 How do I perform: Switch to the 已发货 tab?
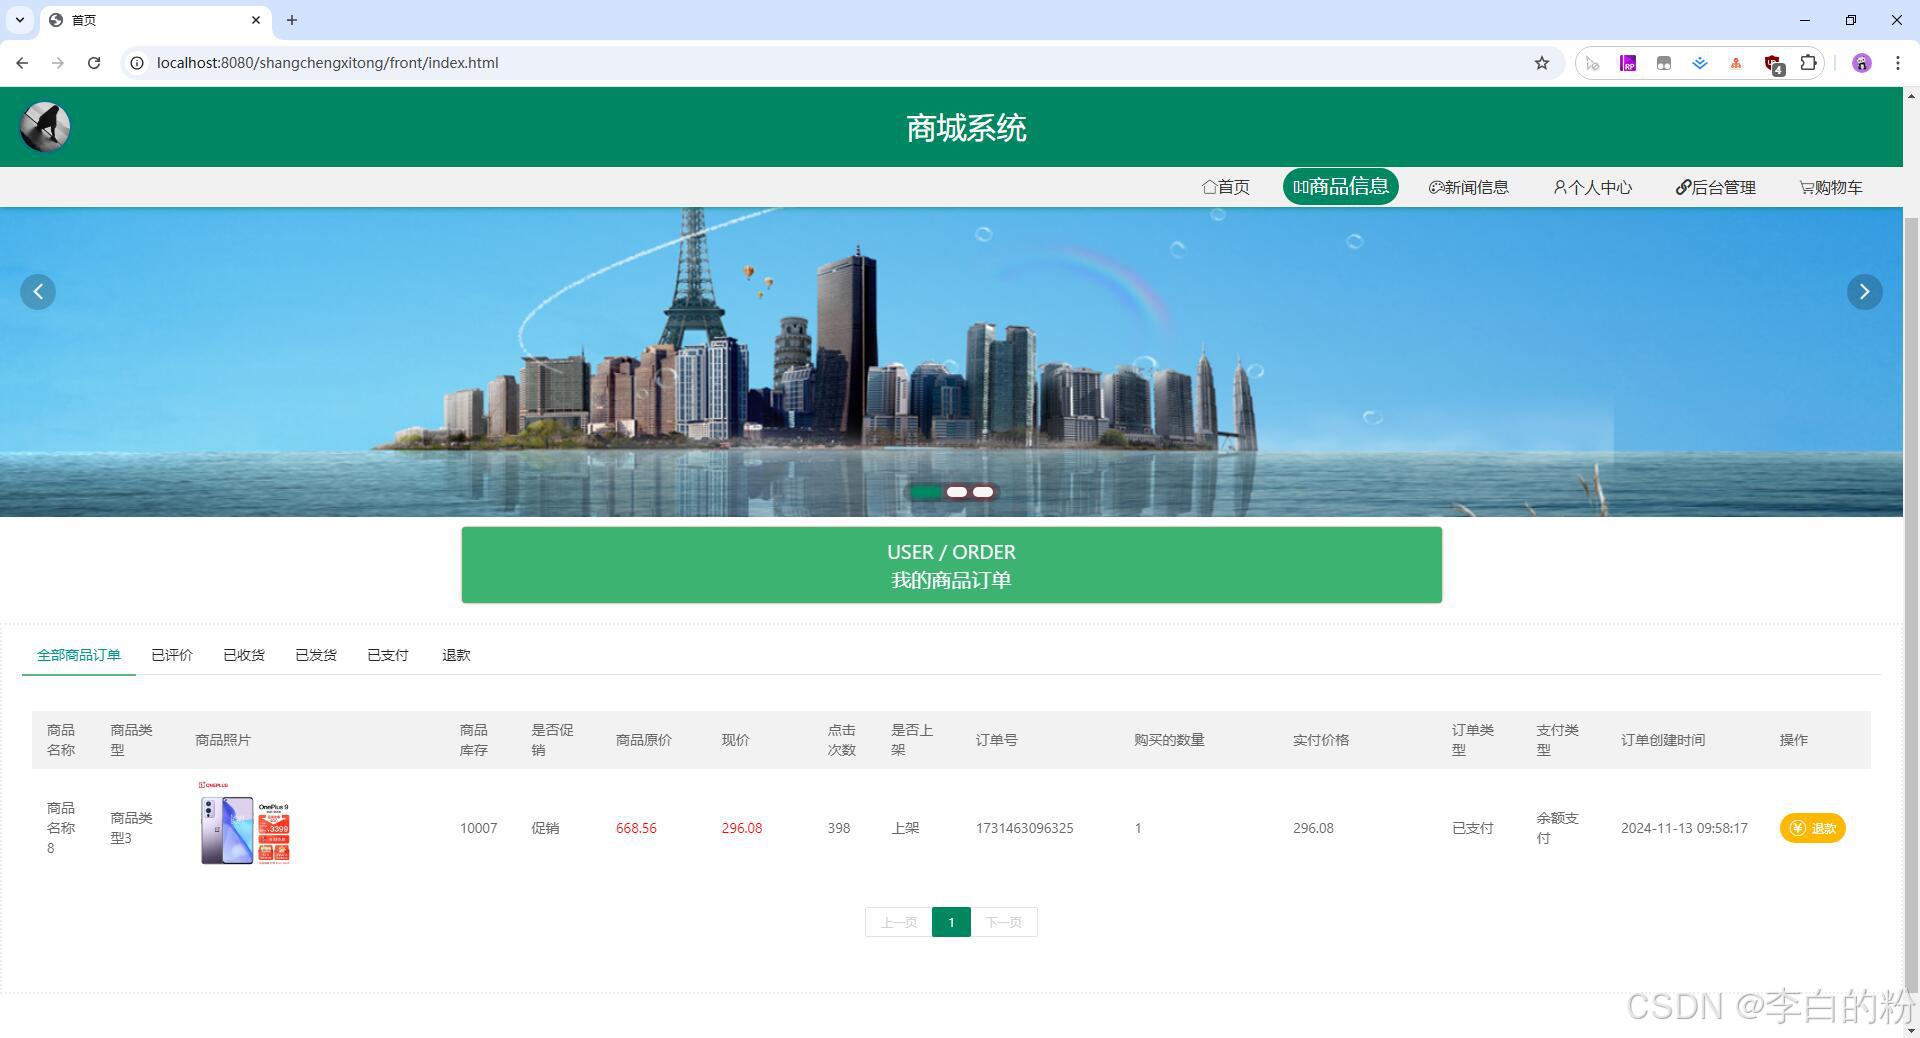pyautogui.click(x=316, y=655)
